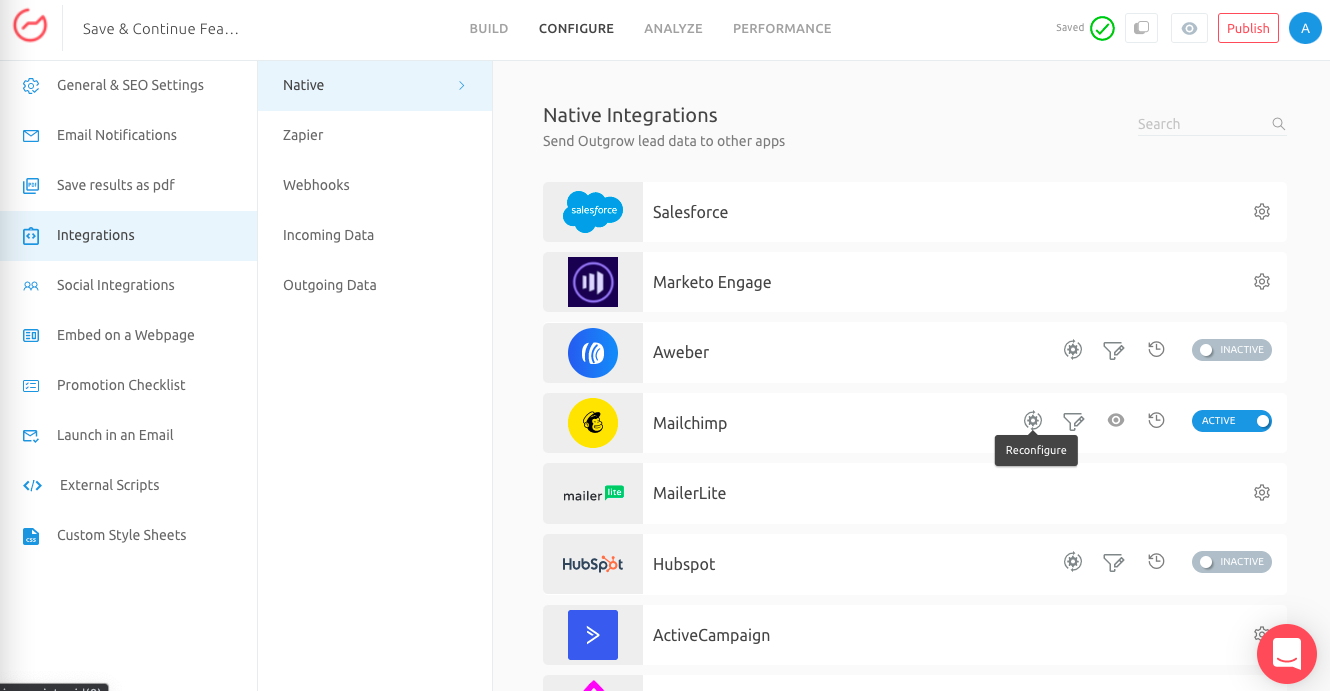
Task: Select Zapier in integrations submenu
Action: point(375,135)
